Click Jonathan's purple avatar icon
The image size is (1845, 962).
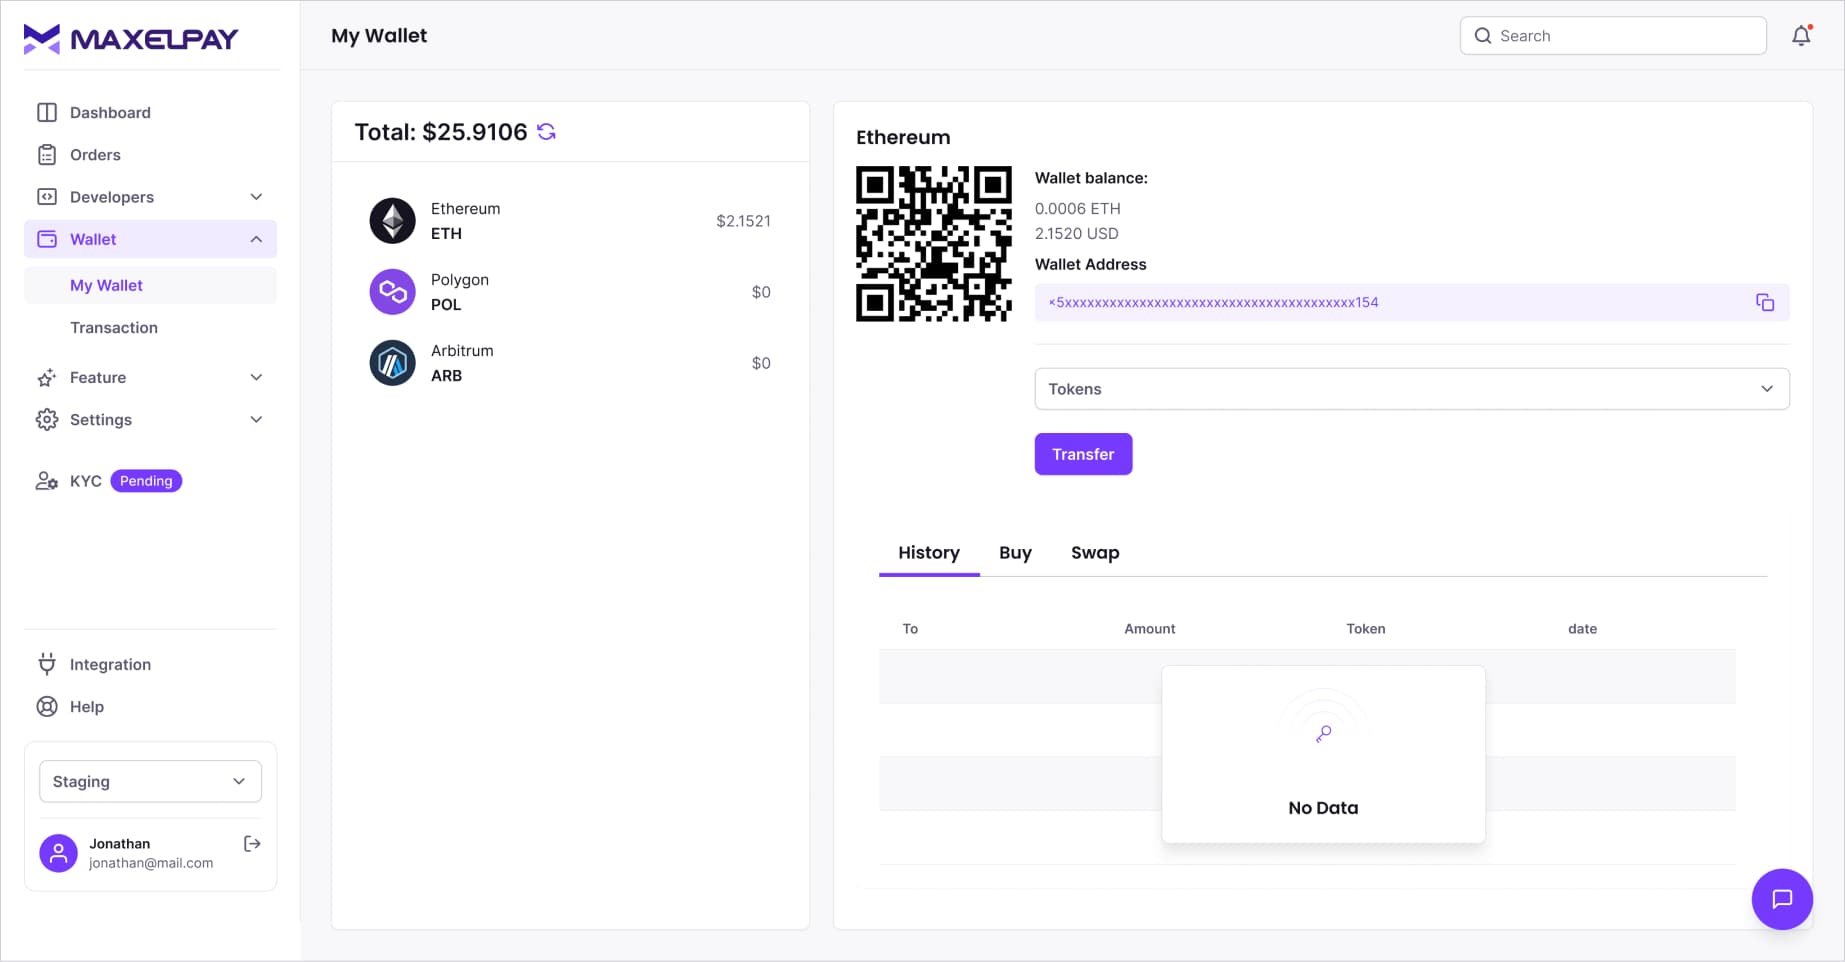(x=58, y=853)
